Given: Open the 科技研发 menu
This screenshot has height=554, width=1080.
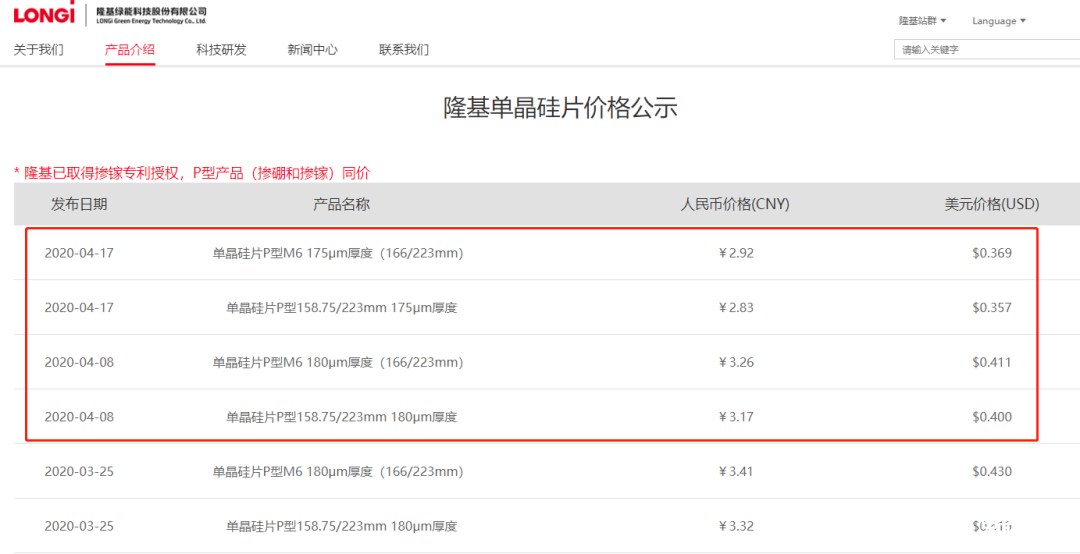Looking at the screenshot, I should [x=221, y=50].
